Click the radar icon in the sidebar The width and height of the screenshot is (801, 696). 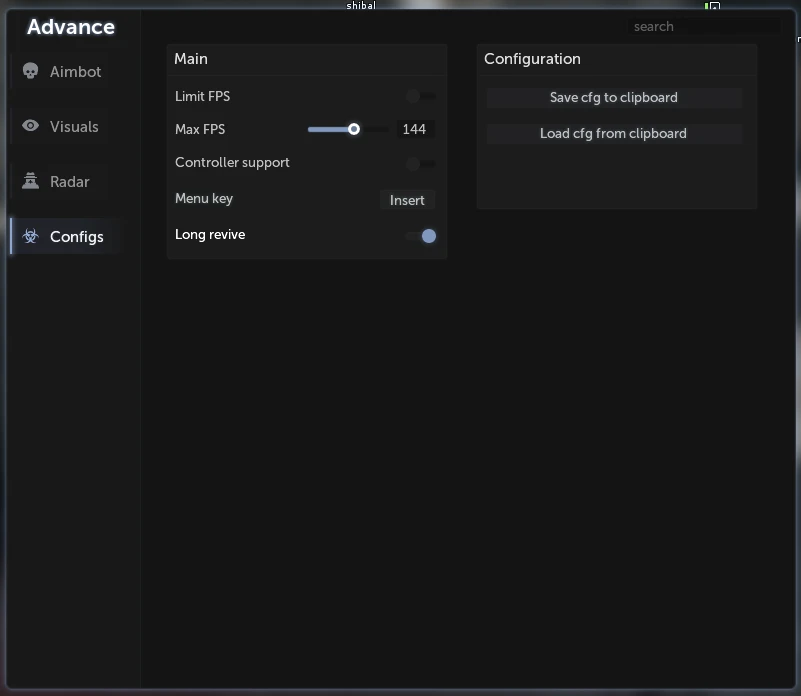[x=31, y=180]
